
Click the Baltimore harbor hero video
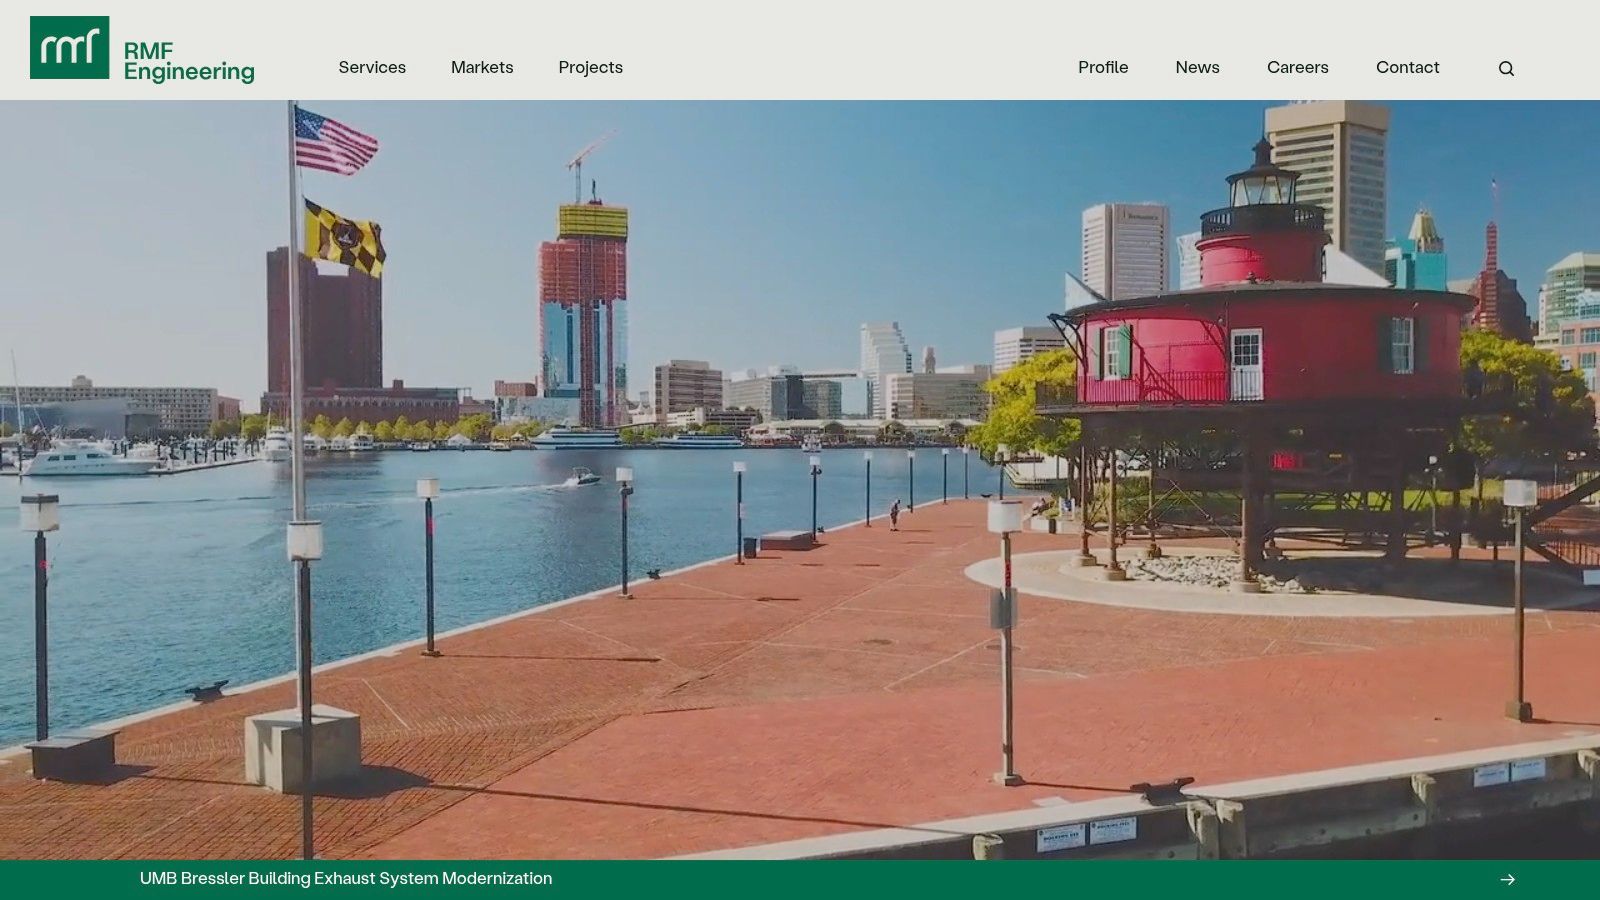[x=800, y=480]
